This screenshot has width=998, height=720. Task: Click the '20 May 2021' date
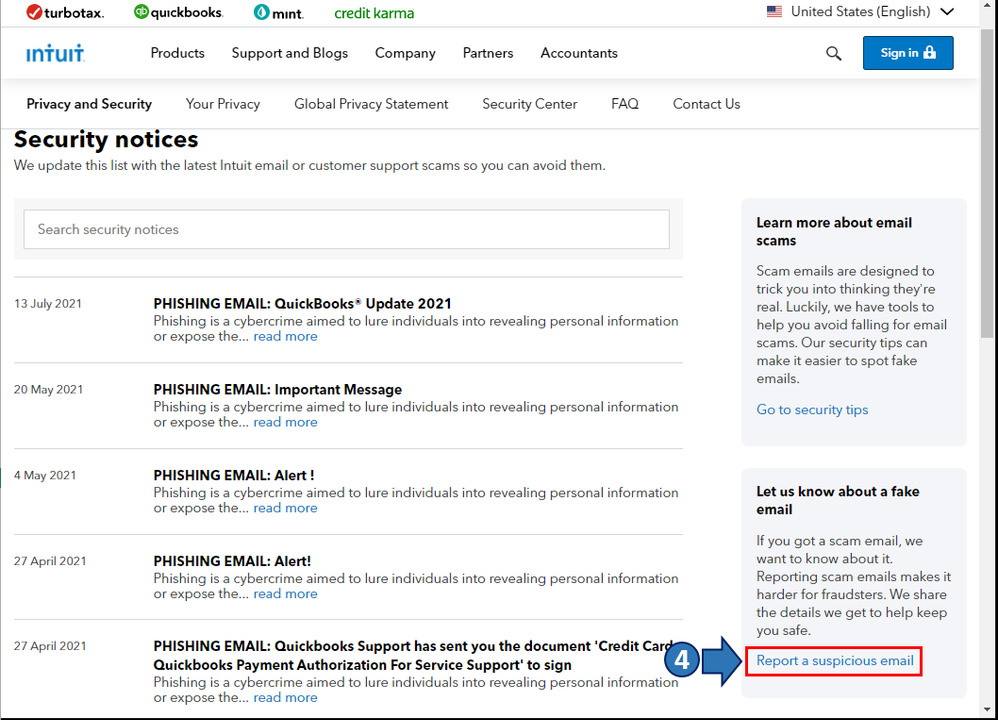point(48,390)
